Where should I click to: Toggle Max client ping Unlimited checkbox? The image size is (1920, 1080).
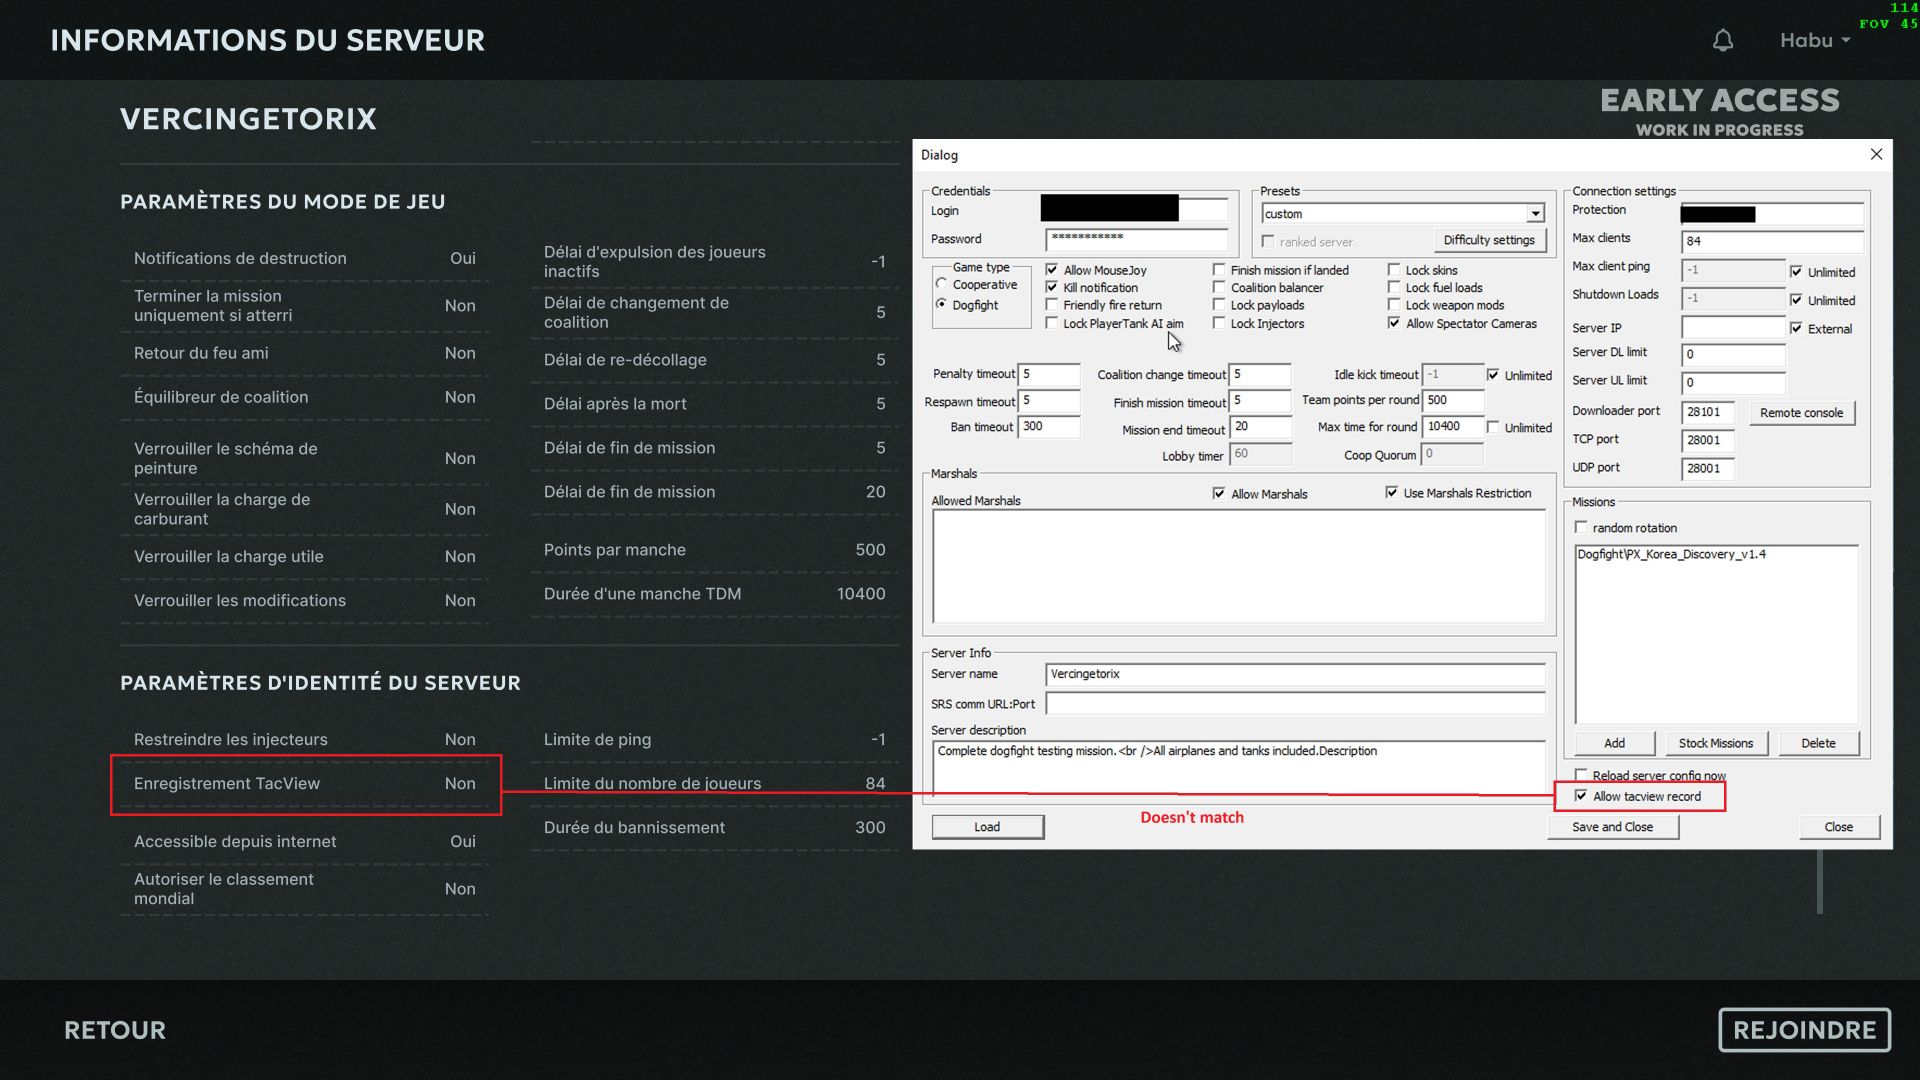click(1797, 272)
